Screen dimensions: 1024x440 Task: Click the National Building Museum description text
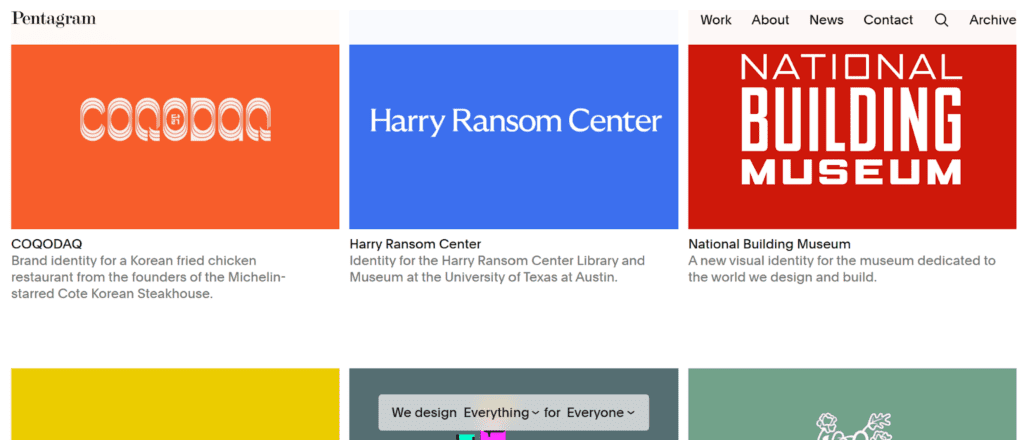pos(841,269)
